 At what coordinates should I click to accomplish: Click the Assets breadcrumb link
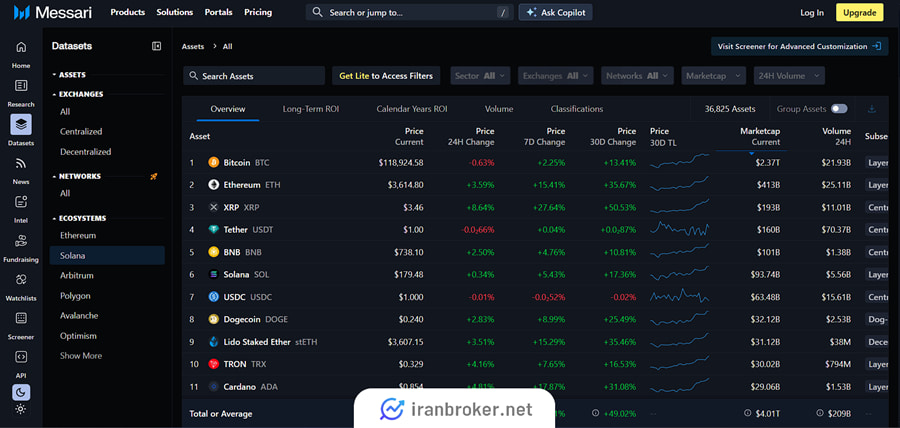(x=193, y=46)
